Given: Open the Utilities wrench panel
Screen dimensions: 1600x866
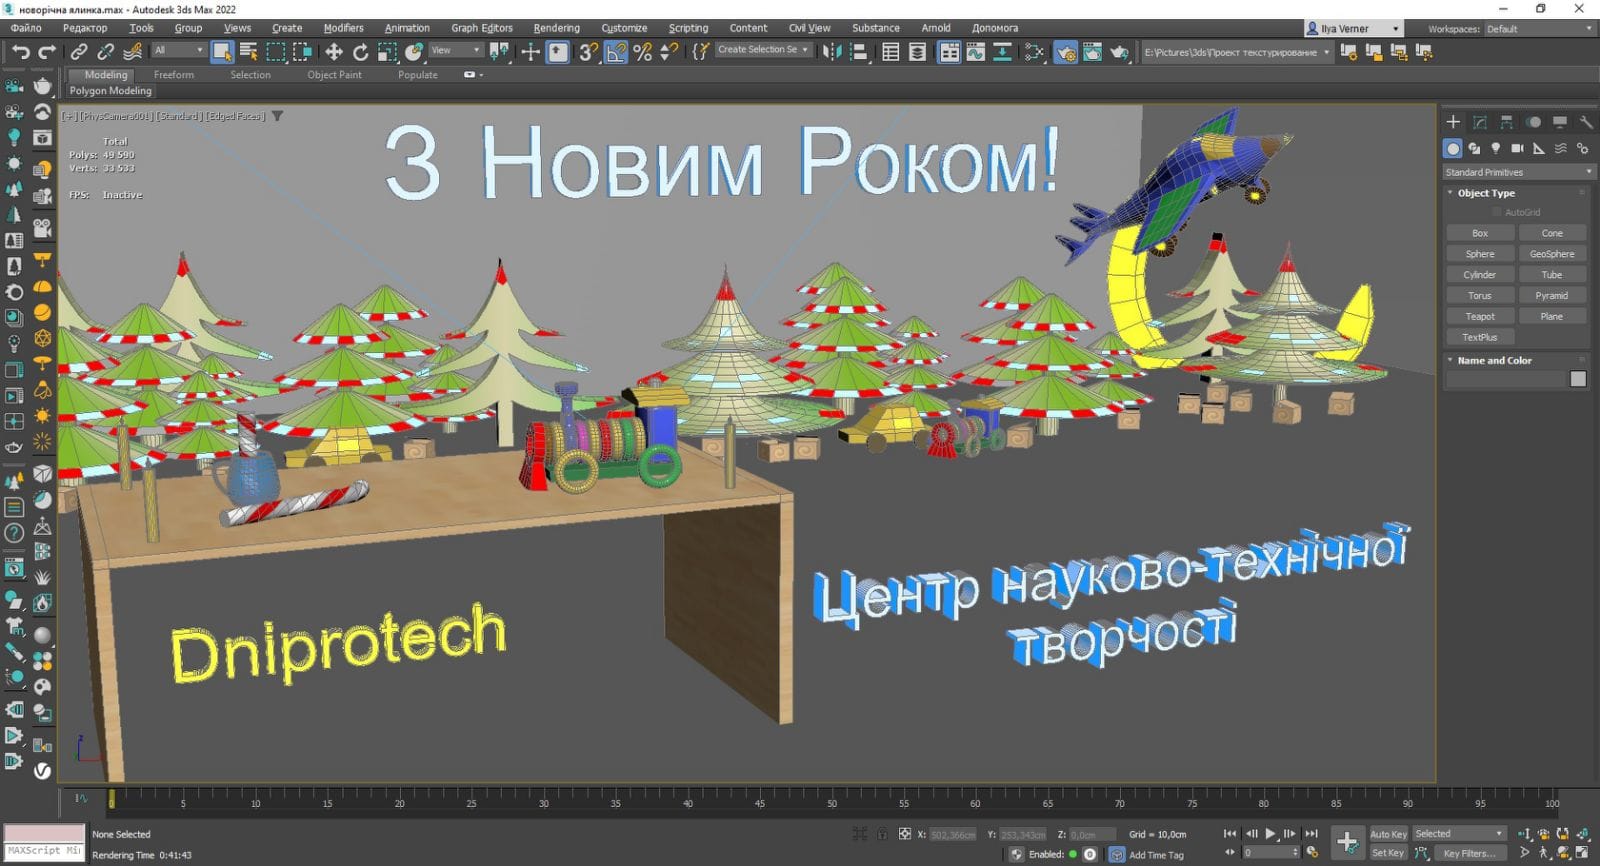Looking at the screenshot, I should tap(1586, 122).
